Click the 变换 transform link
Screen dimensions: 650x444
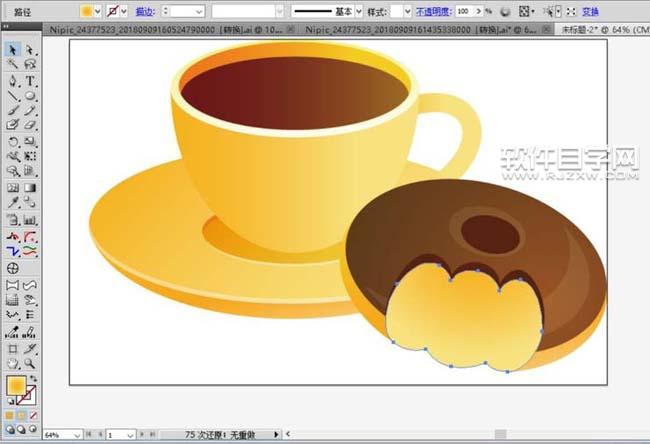(x=590, y=12)
